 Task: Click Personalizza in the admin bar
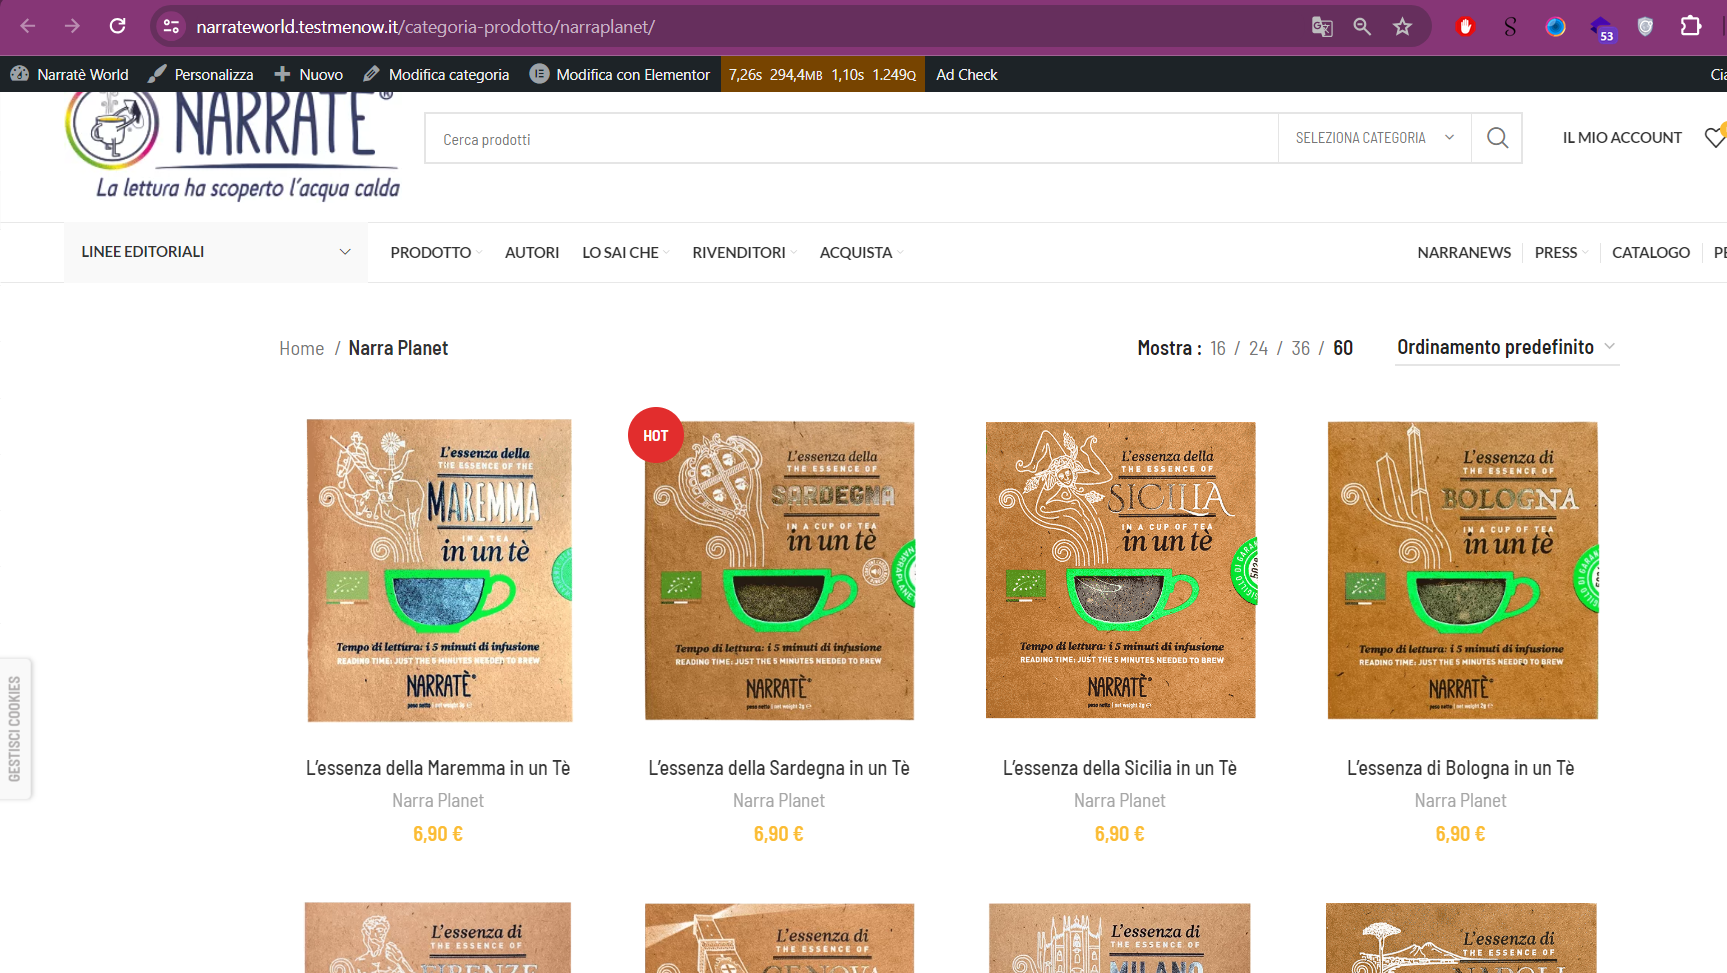(201, 74)
